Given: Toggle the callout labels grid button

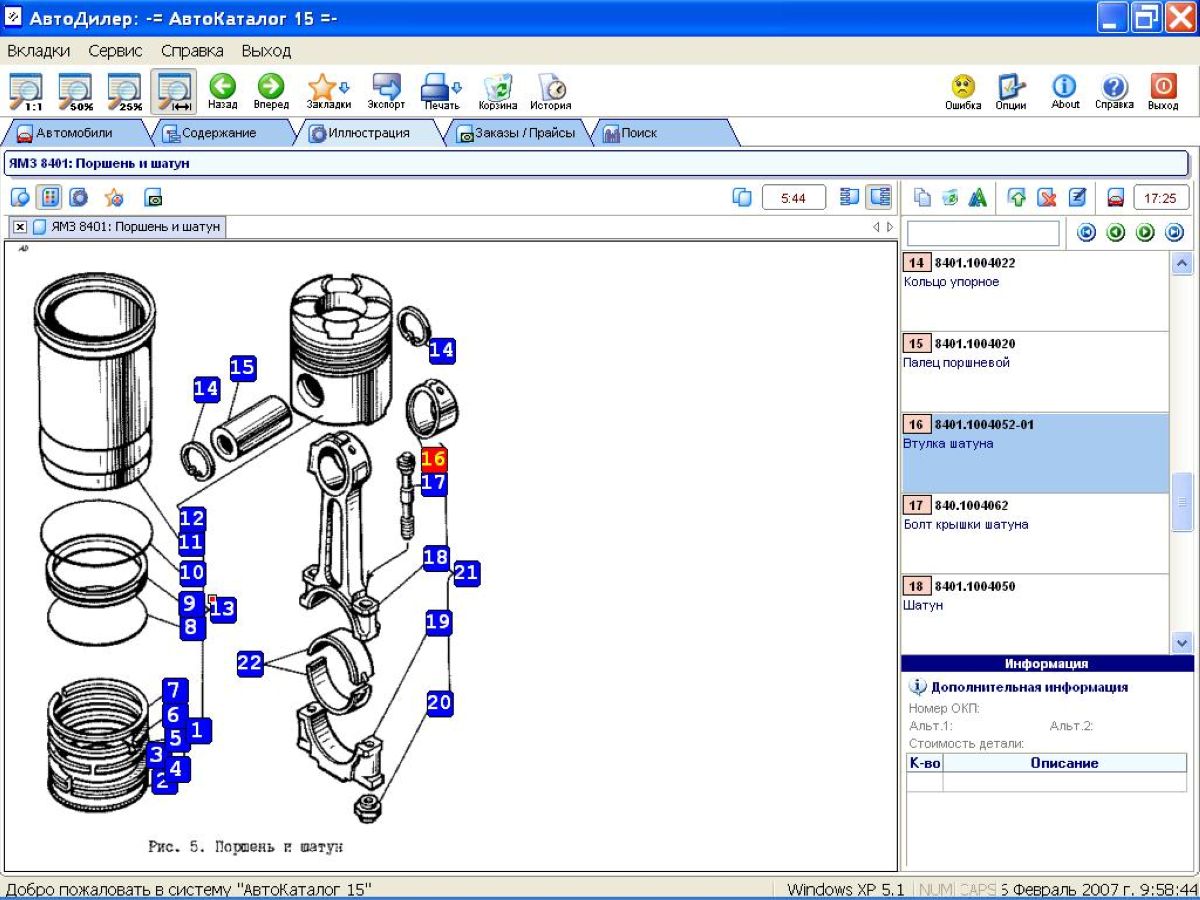Looking at the screenshot, I should click(x=49, y=197).
